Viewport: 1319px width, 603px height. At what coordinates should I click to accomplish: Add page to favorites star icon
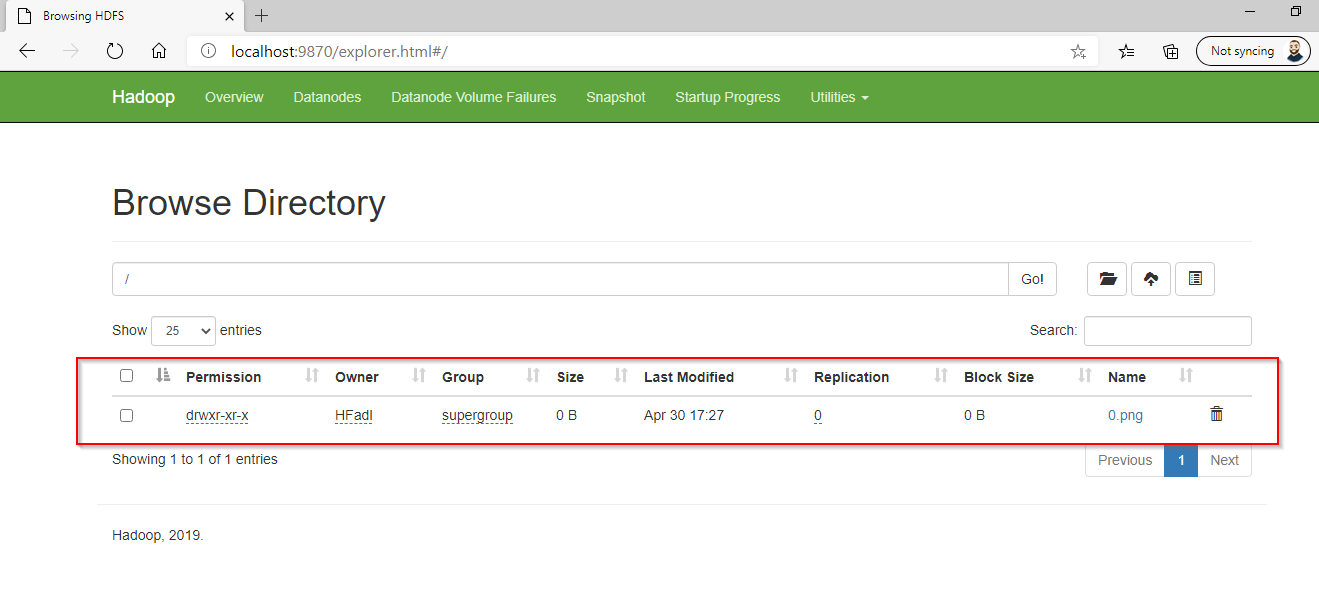pos(1078,51)
